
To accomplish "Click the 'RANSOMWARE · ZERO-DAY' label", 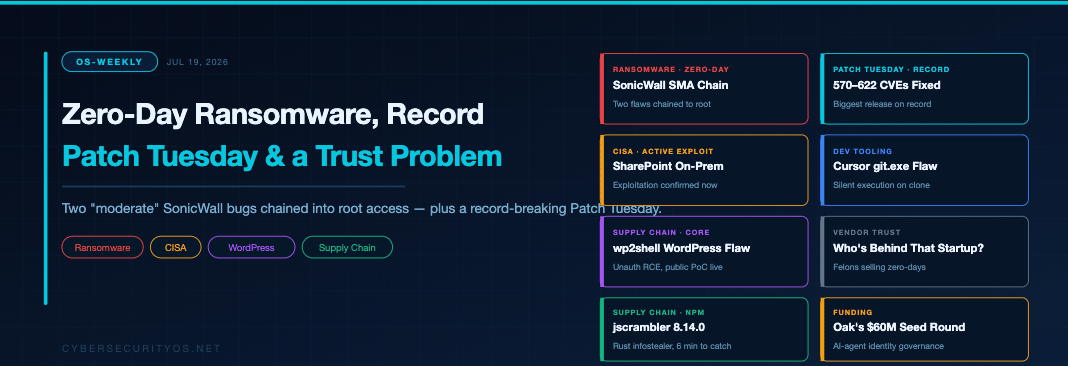I will (671, 70).
